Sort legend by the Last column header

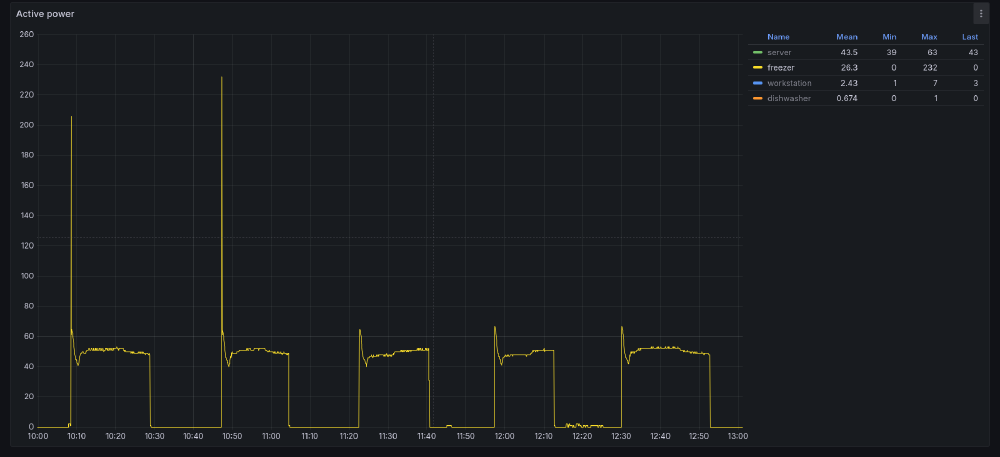tap(969, 37)
